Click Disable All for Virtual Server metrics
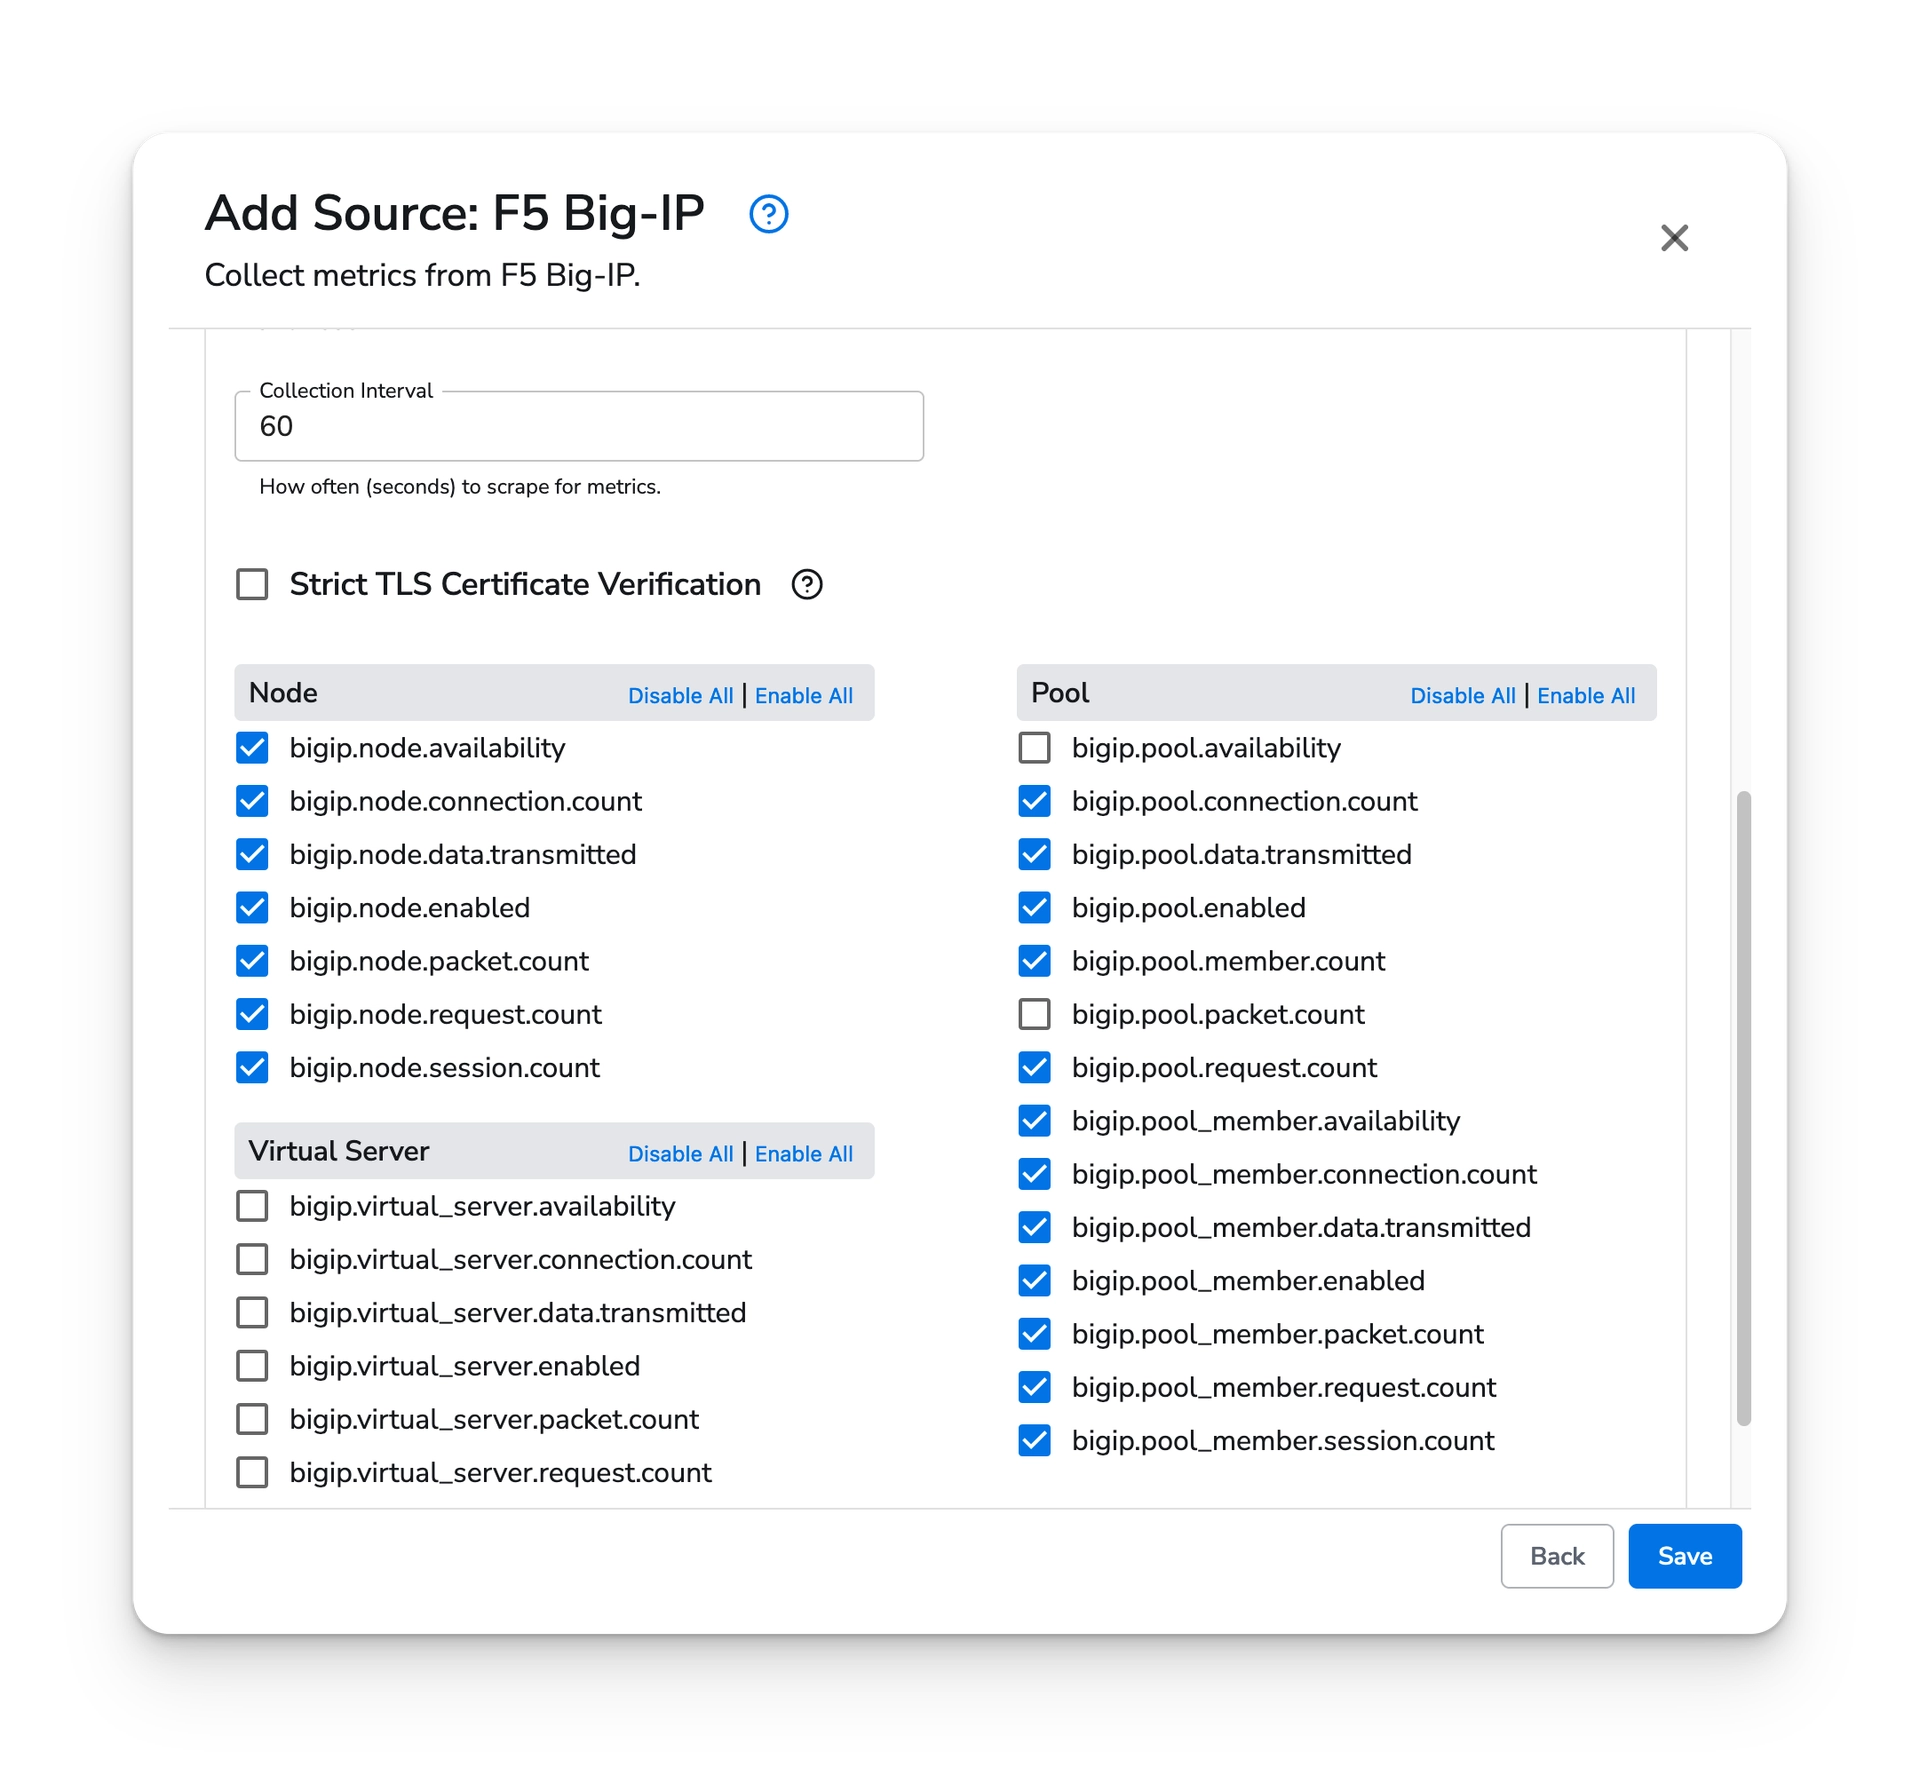Viewport: 1920px width, 1767px height. coord(680,1154)
